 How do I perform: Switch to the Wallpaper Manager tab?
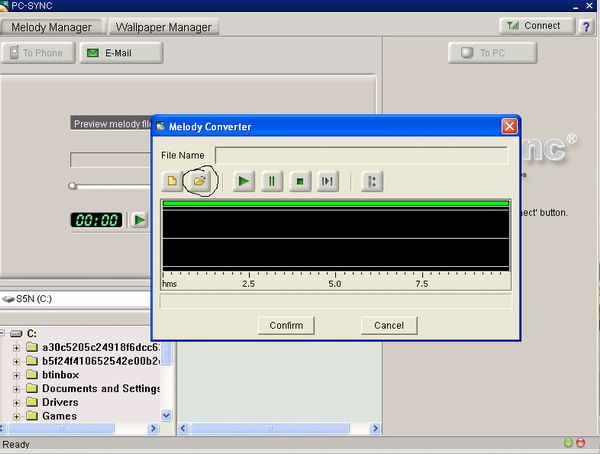(164, 27)
